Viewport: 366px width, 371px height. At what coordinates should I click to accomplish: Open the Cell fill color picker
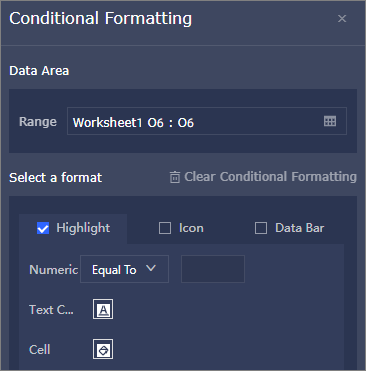103,349
